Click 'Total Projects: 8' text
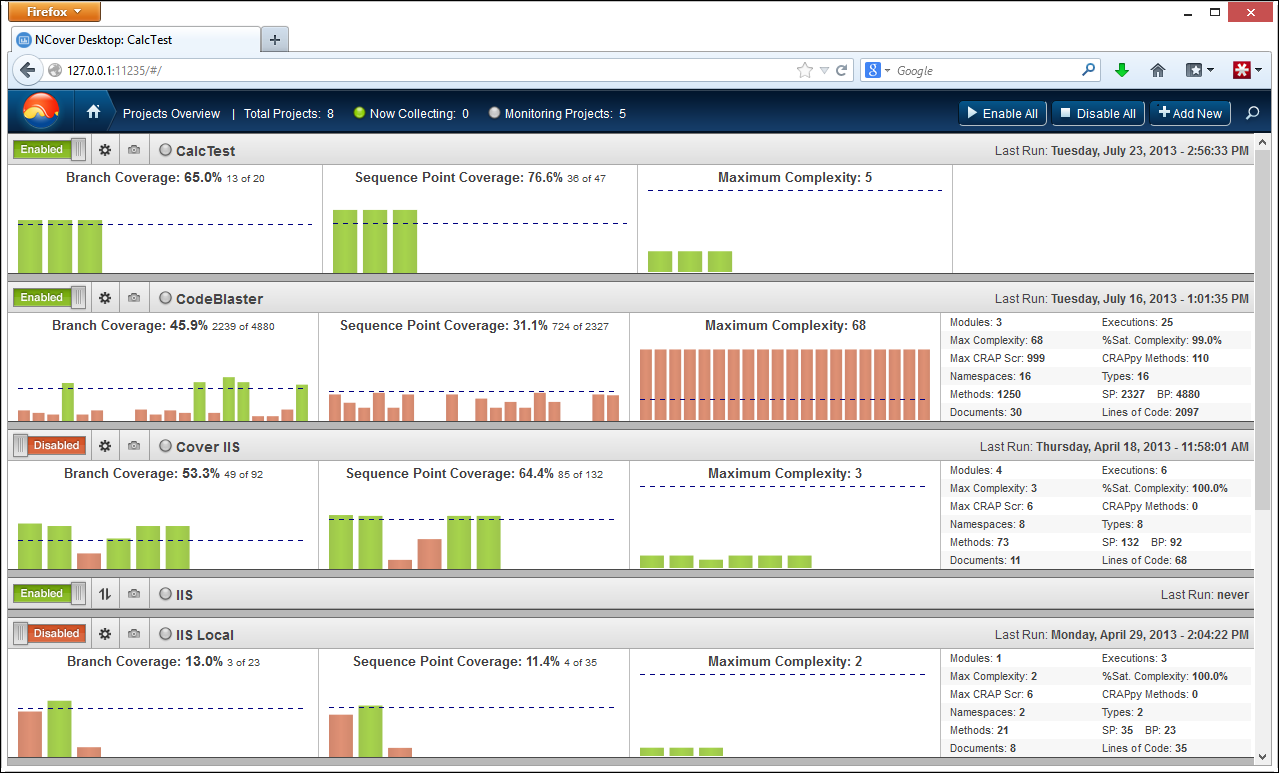Image resolution: width=1279 pixels, height=773 pixels. coord(289,114)
